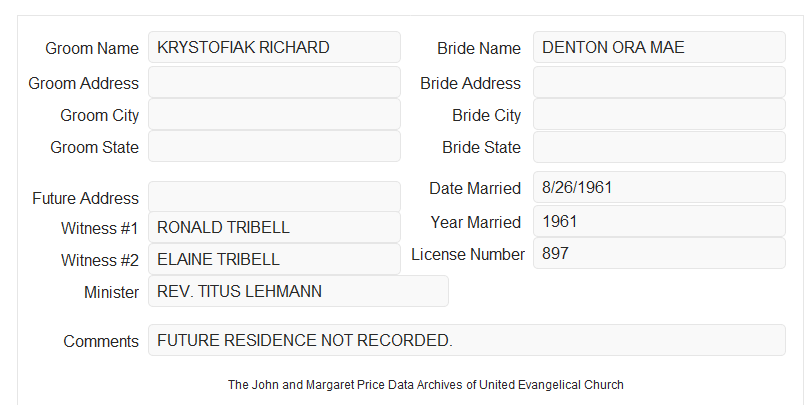Click the License Number label
Viewport: 805px width, 405px height.
[x=468, y=255]
